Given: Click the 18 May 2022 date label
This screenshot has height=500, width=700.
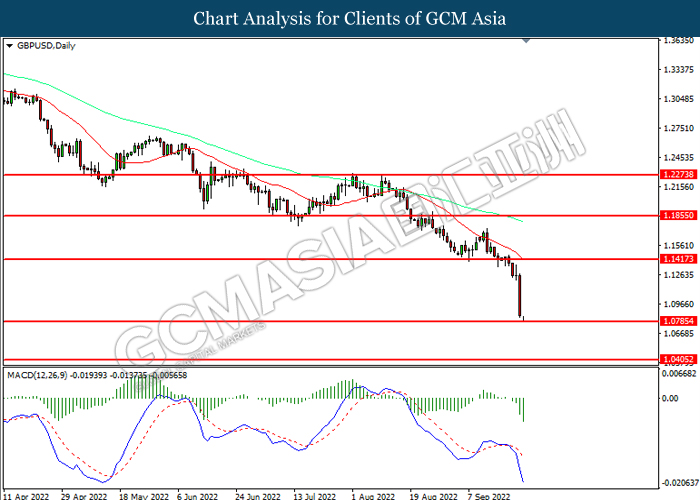Looking at the screenshot, I should click(144, 496).
